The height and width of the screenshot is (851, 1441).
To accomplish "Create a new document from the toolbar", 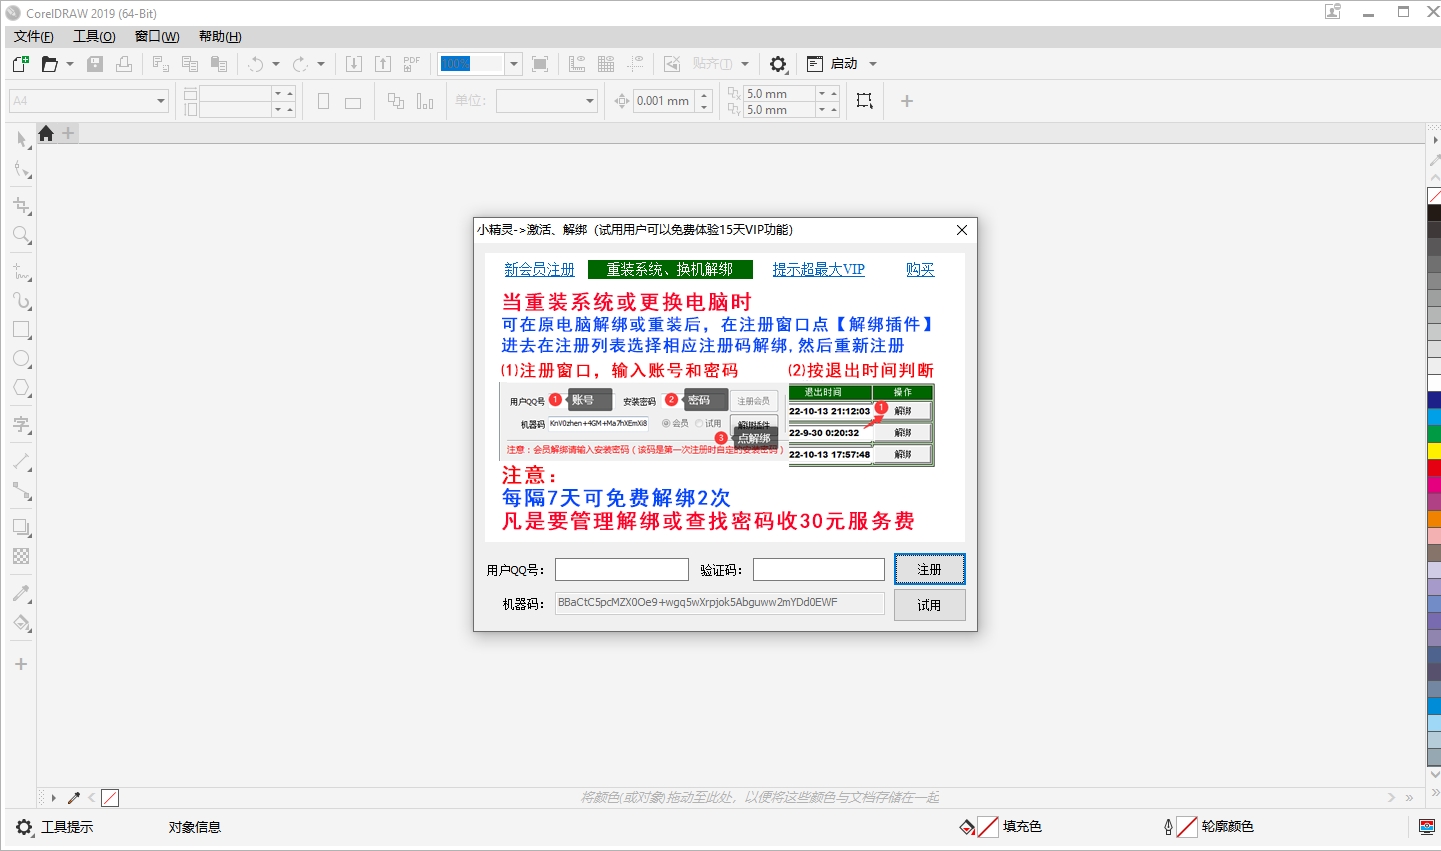I will tap(20, 64).
